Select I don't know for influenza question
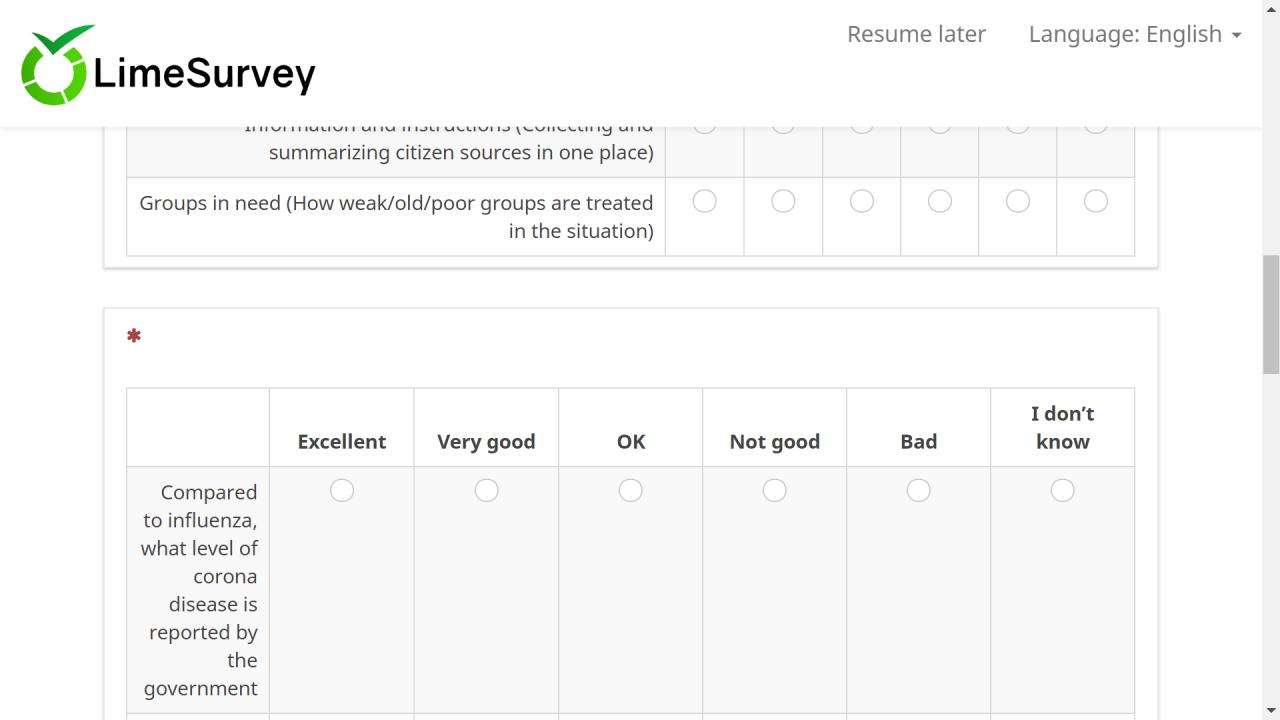 pos(1062,490)
